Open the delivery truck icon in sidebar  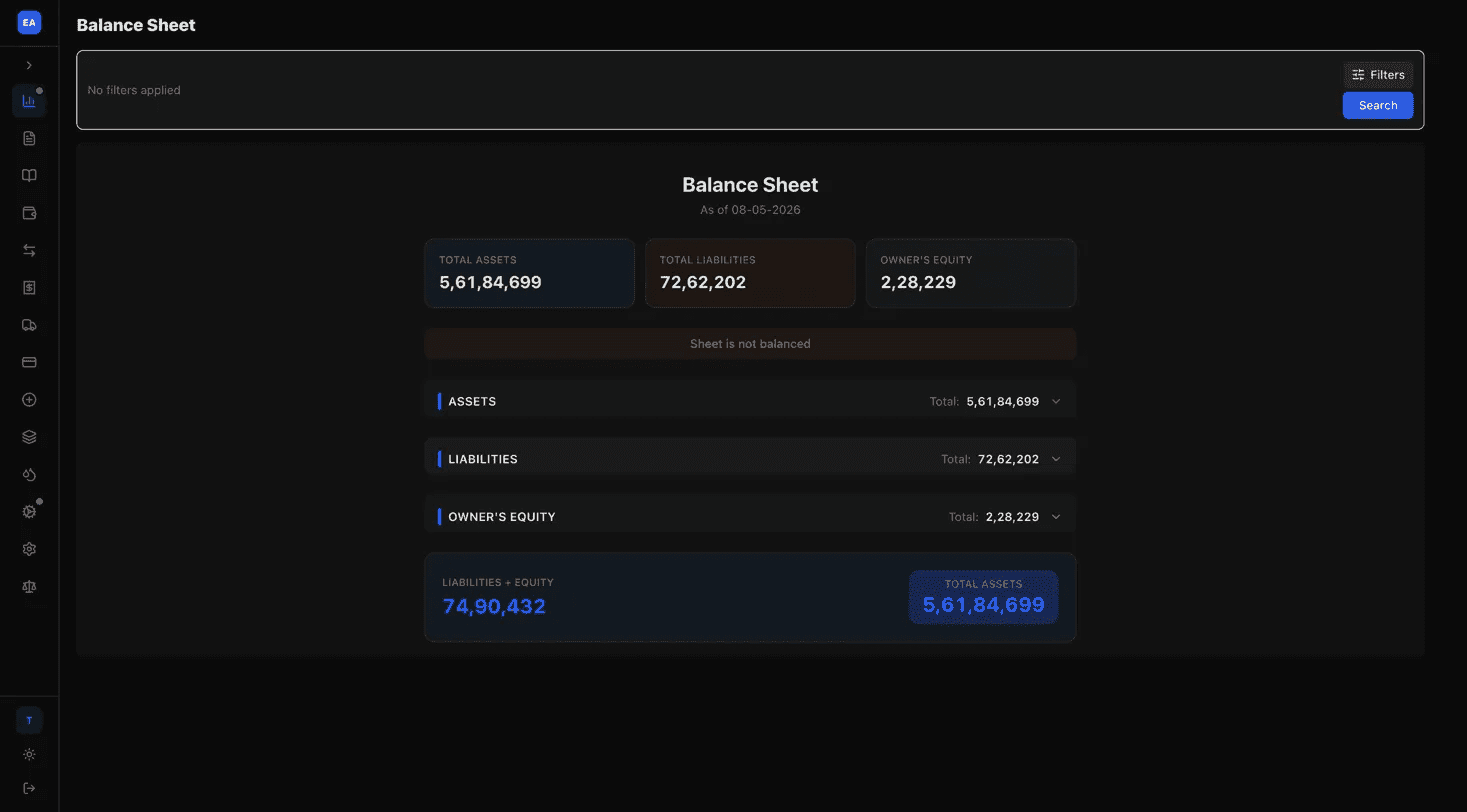[29, 325]
